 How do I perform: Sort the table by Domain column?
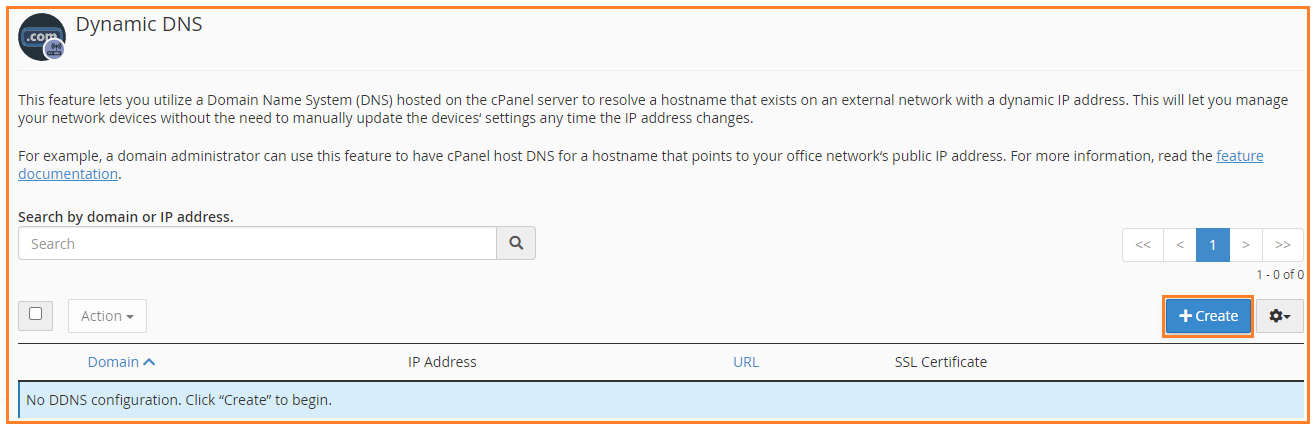121,362
